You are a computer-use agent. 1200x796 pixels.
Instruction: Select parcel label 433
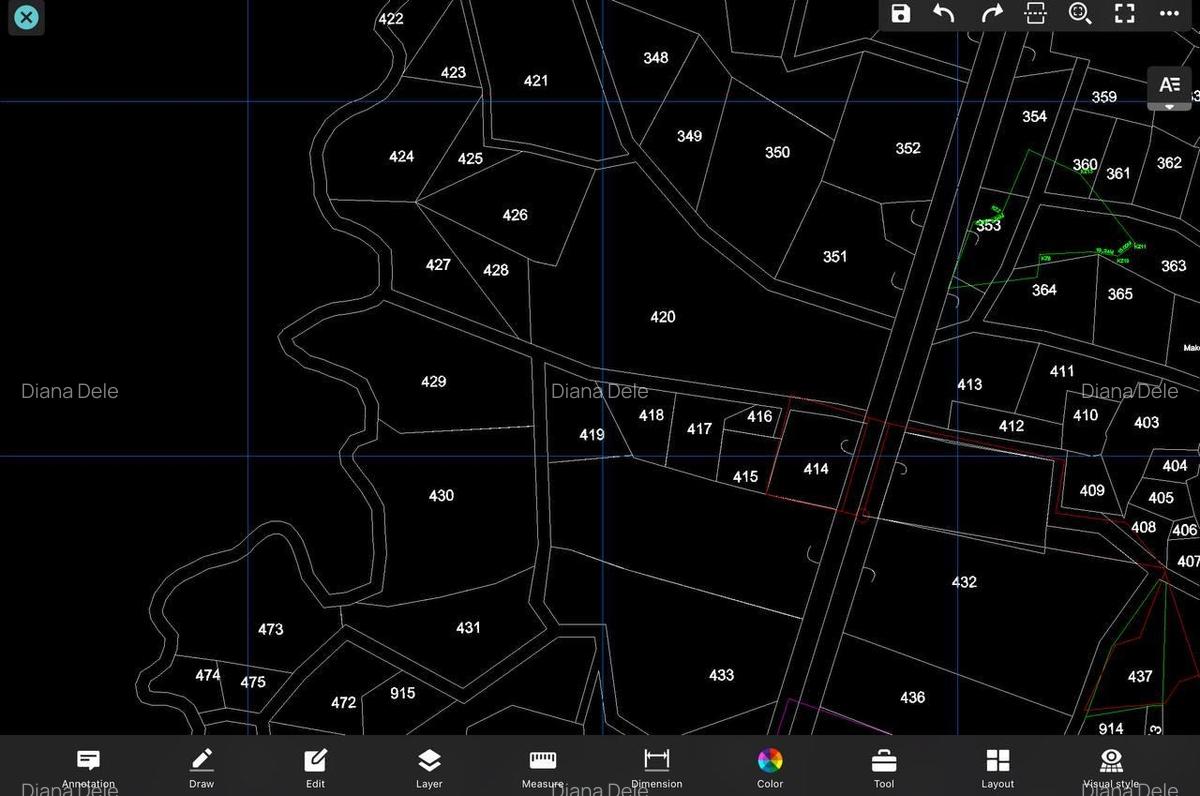[x=722, y=676]
